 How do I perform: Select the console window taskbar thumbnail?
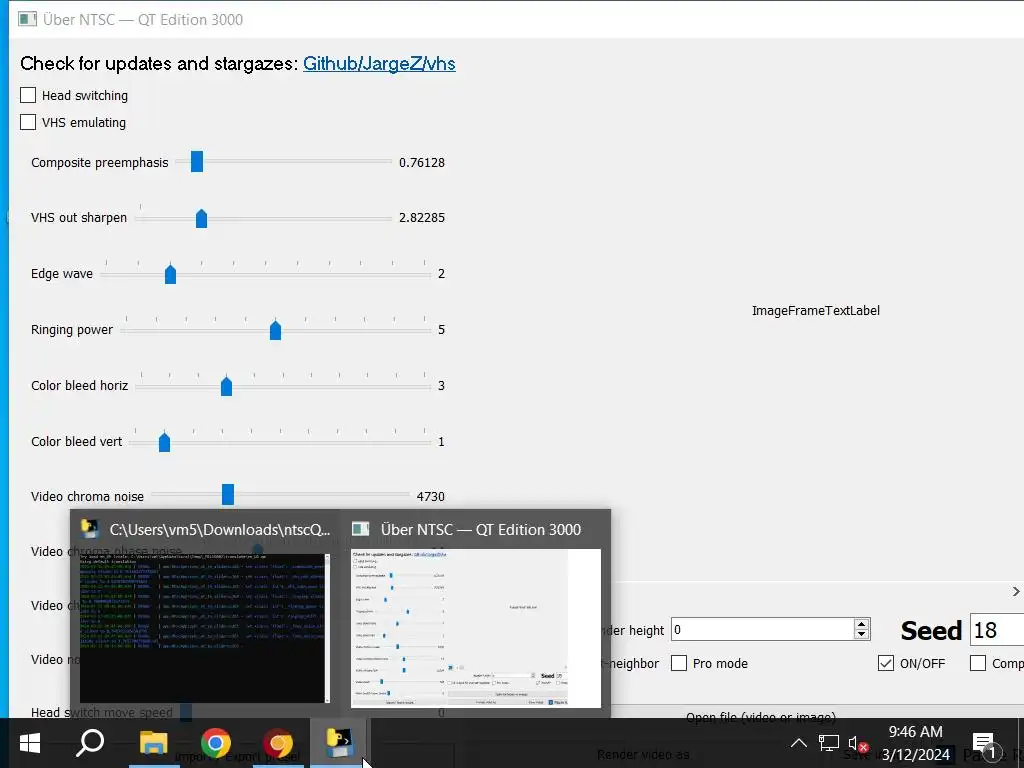(205, 614)
